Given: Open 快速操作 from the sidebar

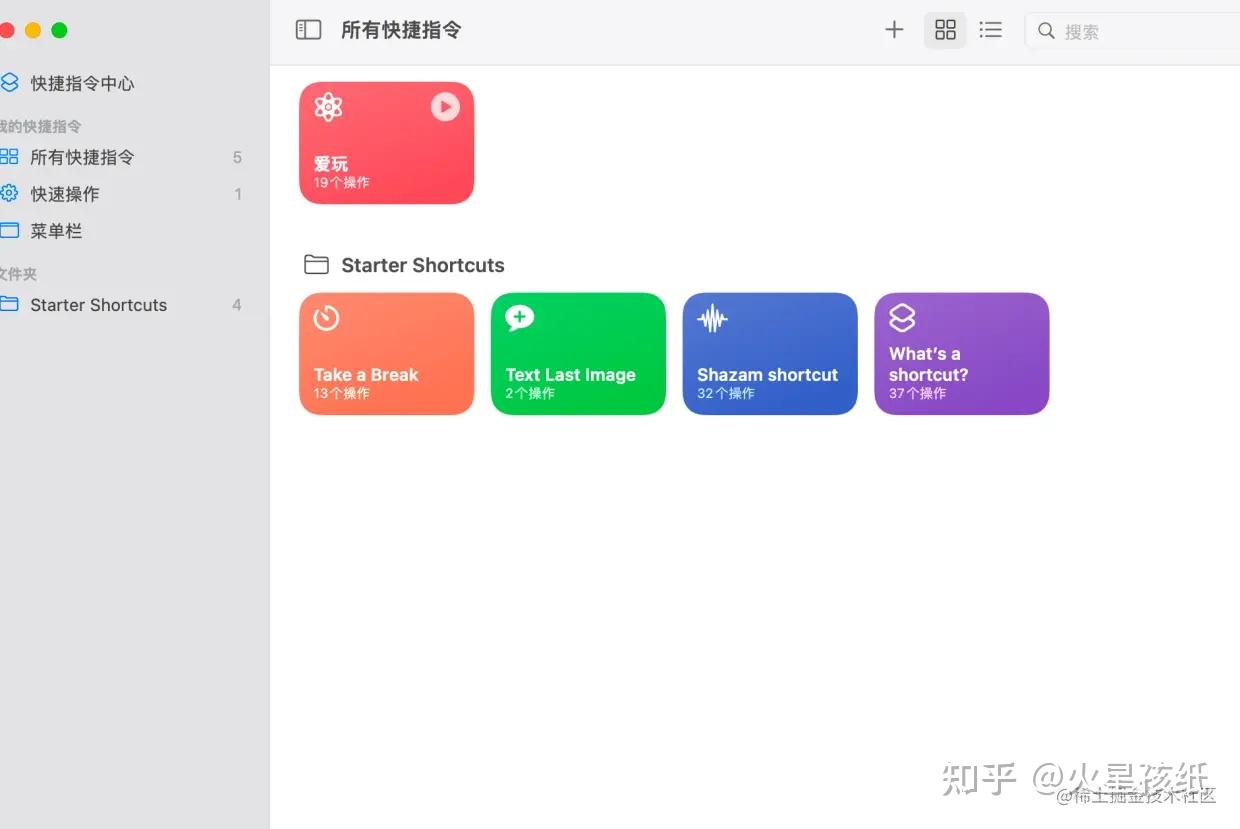Looking at the screenshot, I should tap(60, 194).
